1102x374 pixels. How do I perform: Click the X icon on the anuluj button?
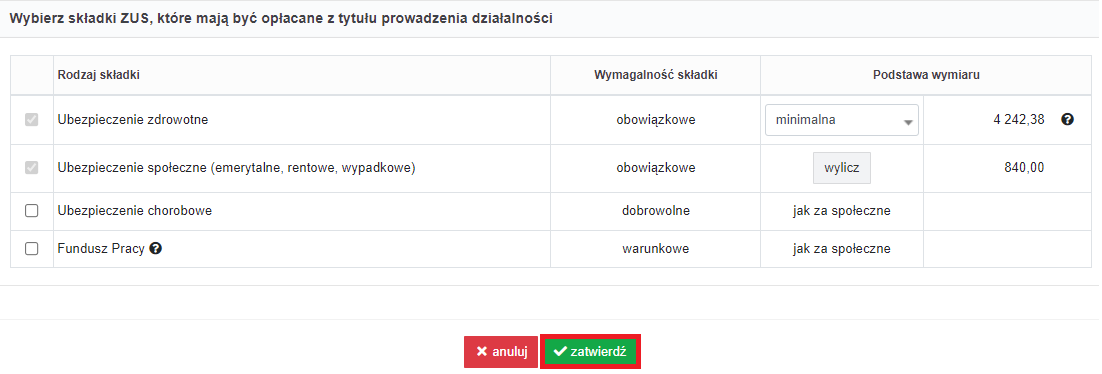(482, 352)
